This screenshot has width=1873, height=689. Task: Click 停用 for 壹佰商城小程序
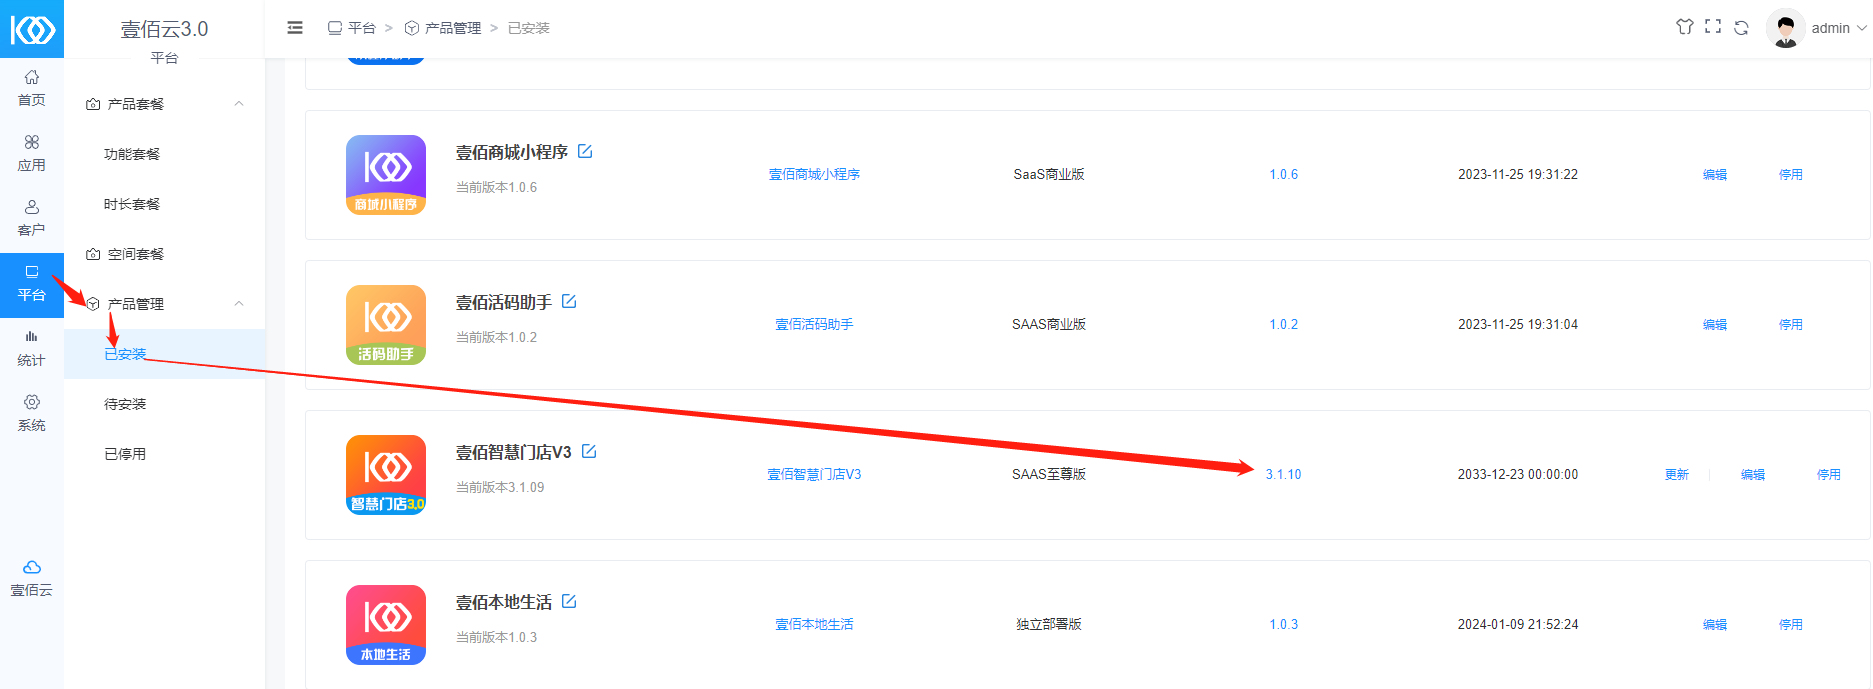click(1791, 174)
